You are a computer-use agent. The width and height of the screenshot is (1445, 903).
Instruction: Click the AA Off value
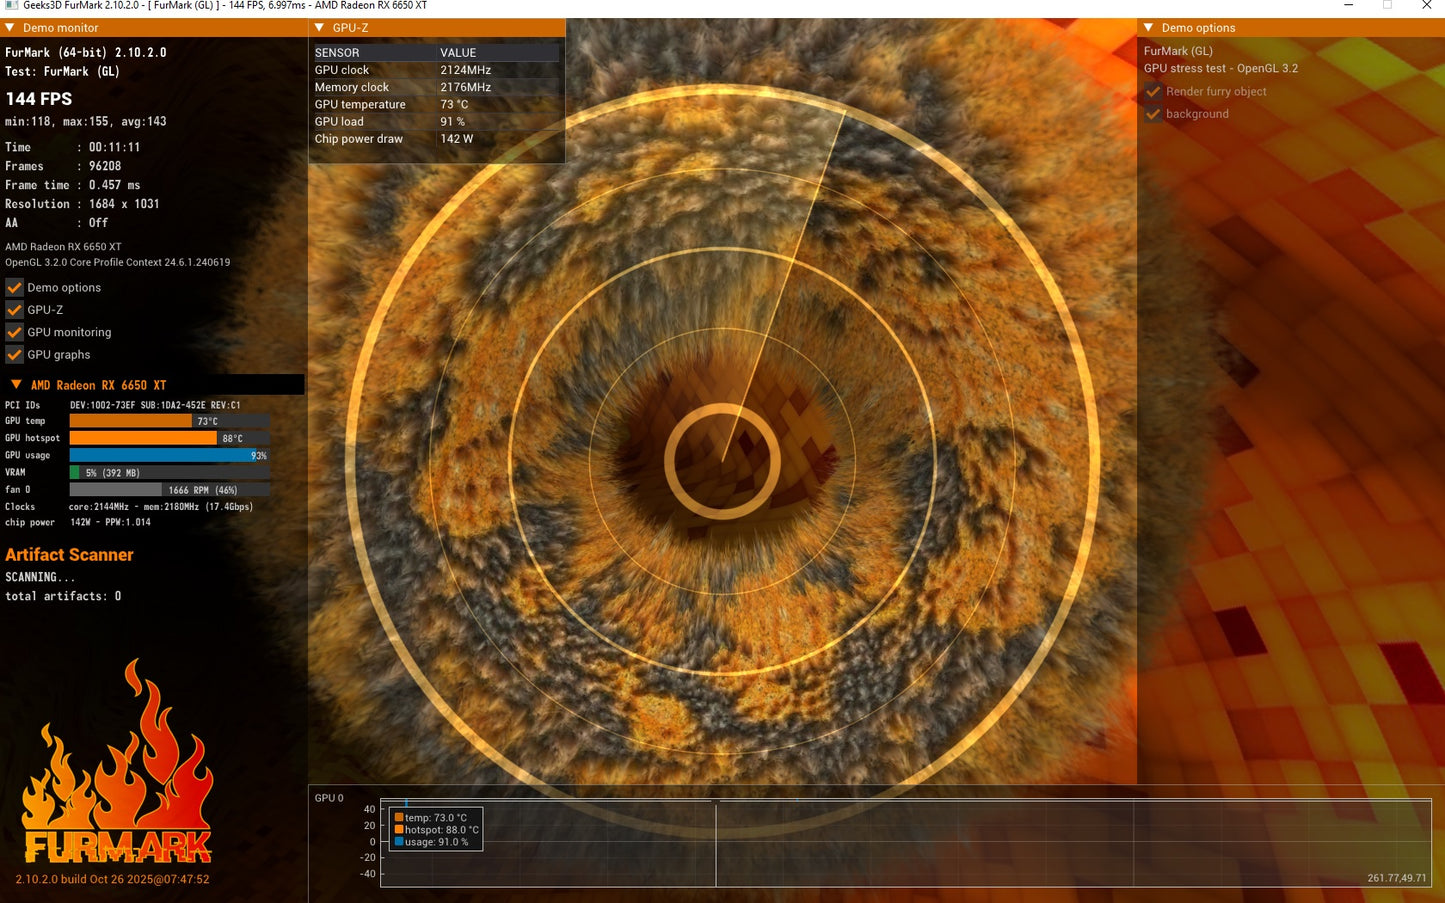(98, 223)
